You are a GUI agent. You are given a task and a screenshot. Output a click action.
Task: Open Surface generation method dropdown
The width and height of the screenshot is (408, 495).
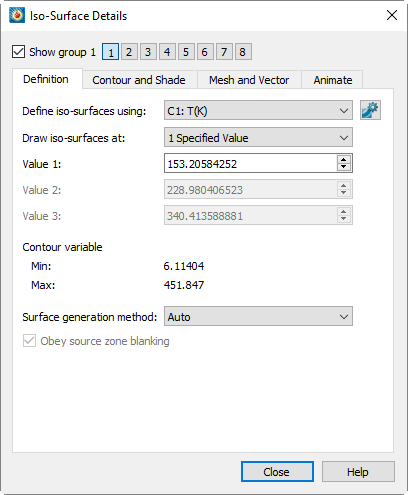coord(258,316)
